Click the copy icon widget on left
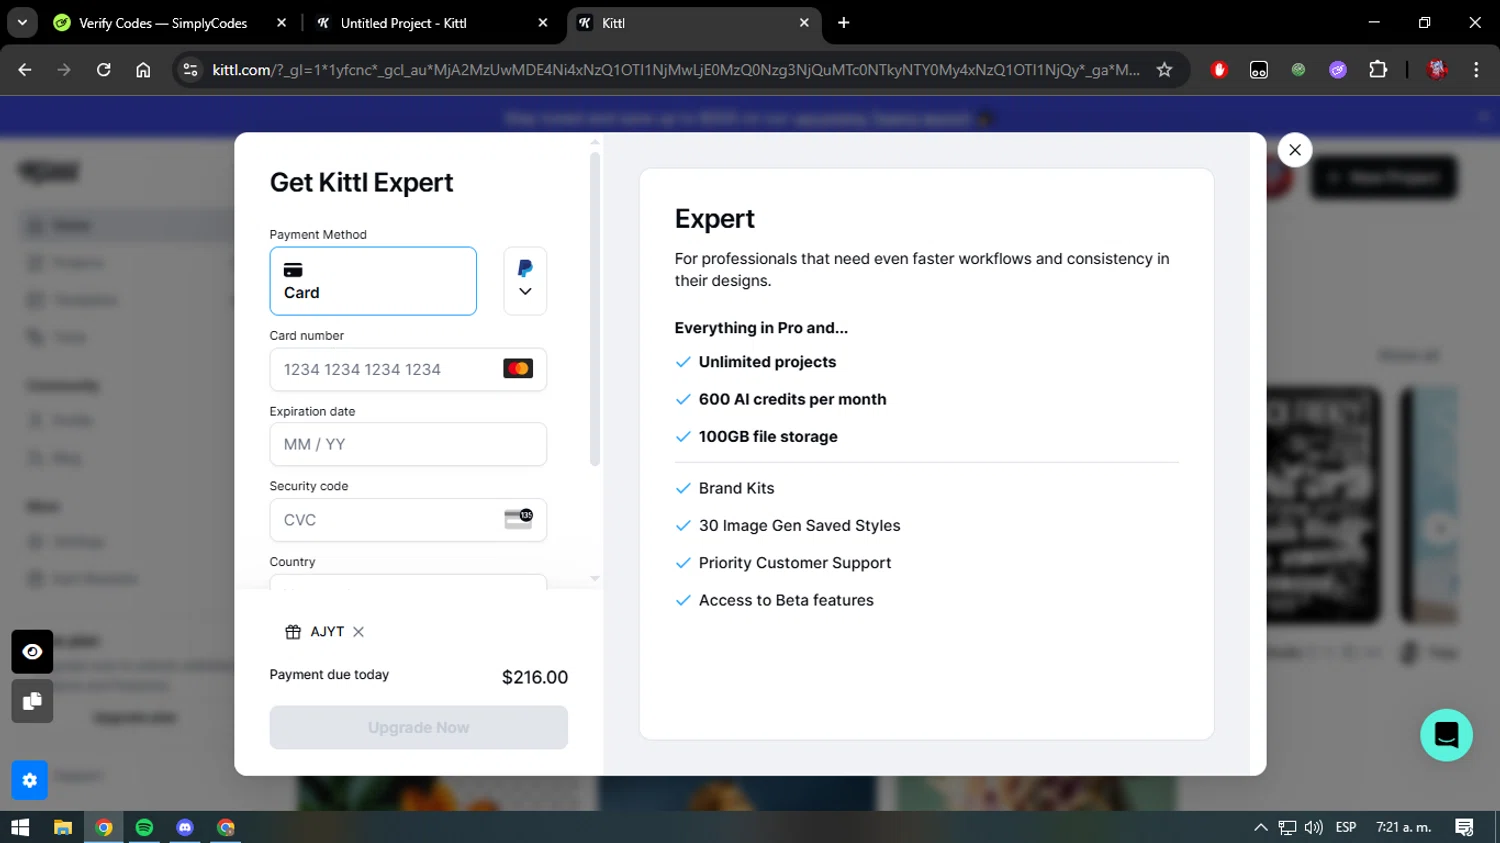 (32, 701)
